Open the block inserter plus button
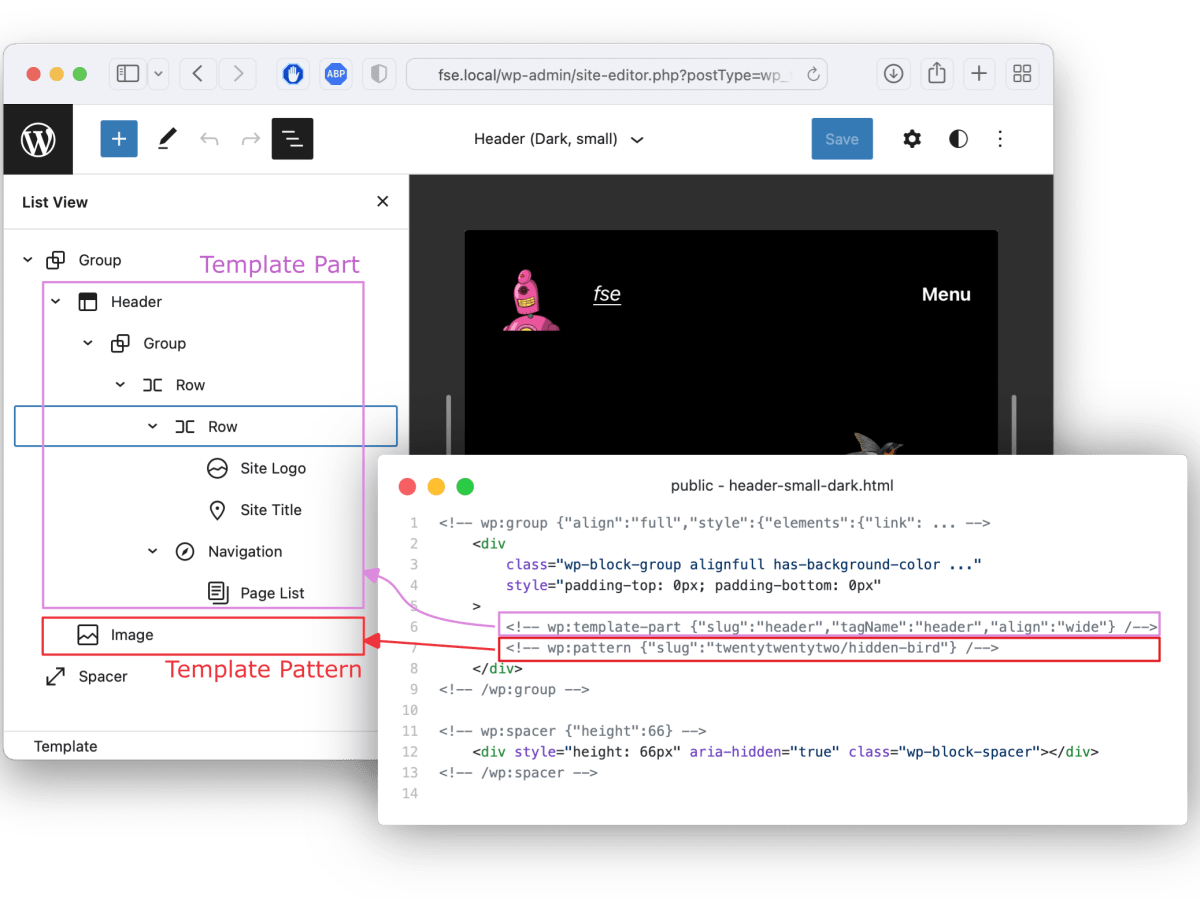Viewport: 1200px width, 900px height. click(x=118, y=139)
